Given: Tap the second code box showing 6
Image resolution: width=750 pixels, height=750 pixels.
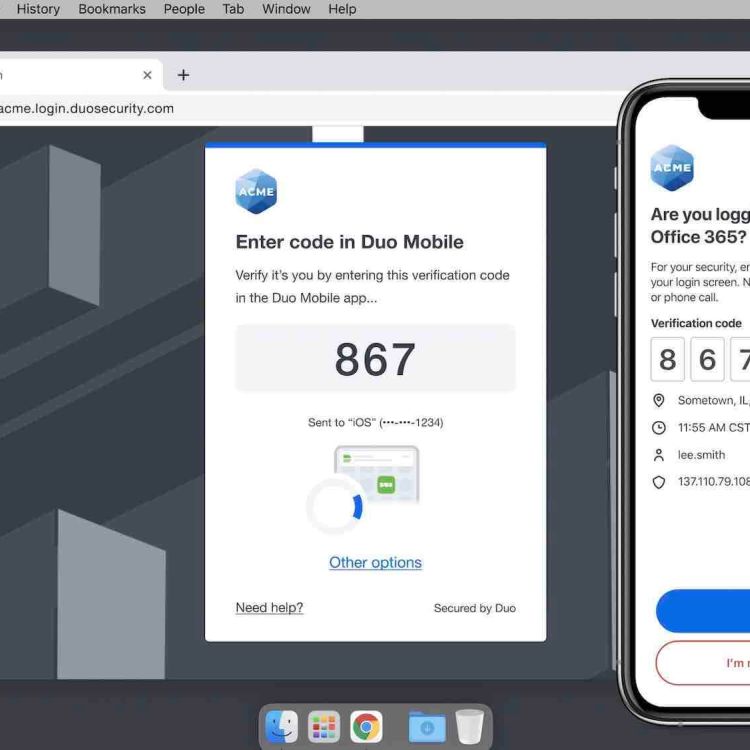Looking at the screenshot, I should (707, 359).
